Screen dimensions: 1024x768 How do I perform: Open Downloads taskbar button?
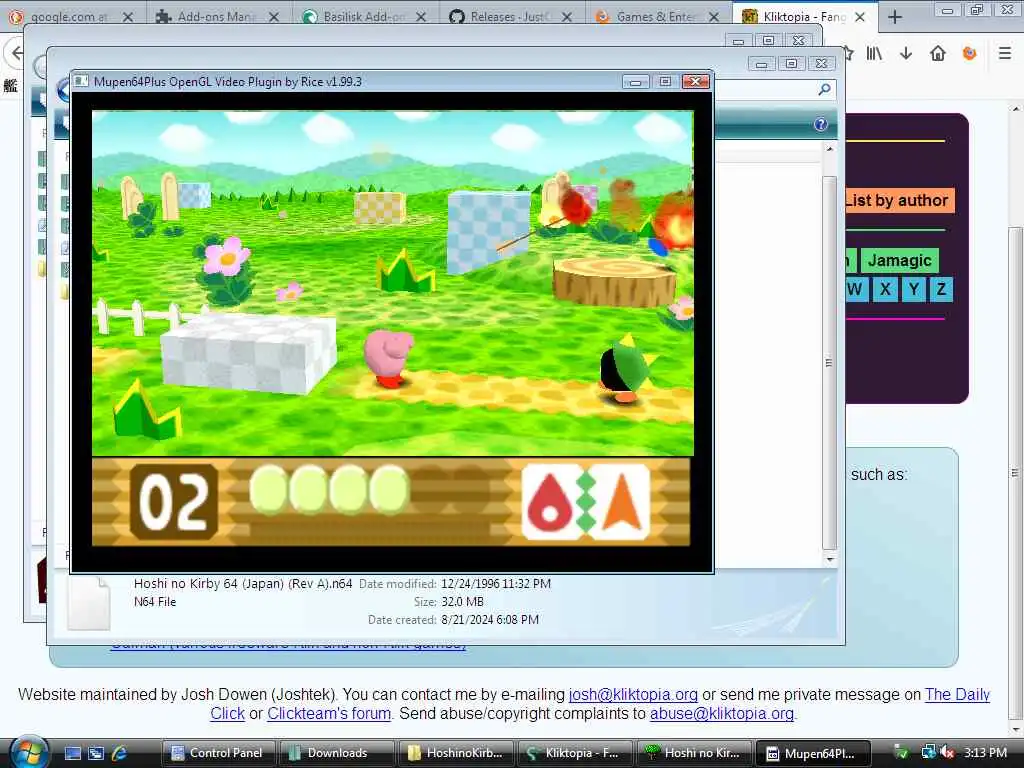click(x=336, y=753)
